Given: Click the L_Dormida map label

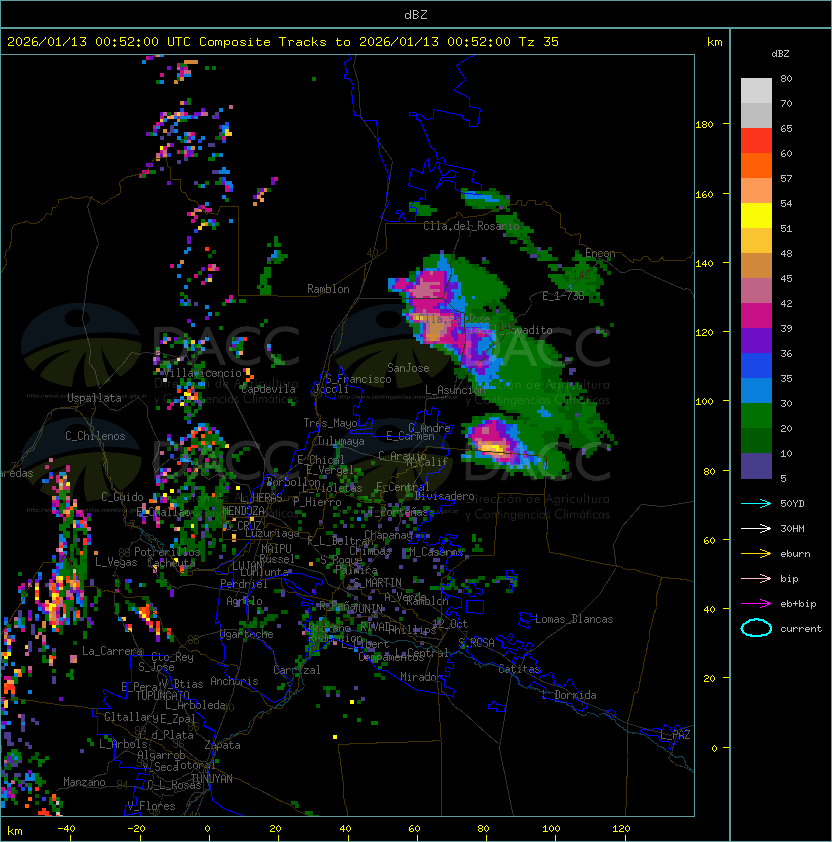Looking at the screenshot, I should coord(569,695).
